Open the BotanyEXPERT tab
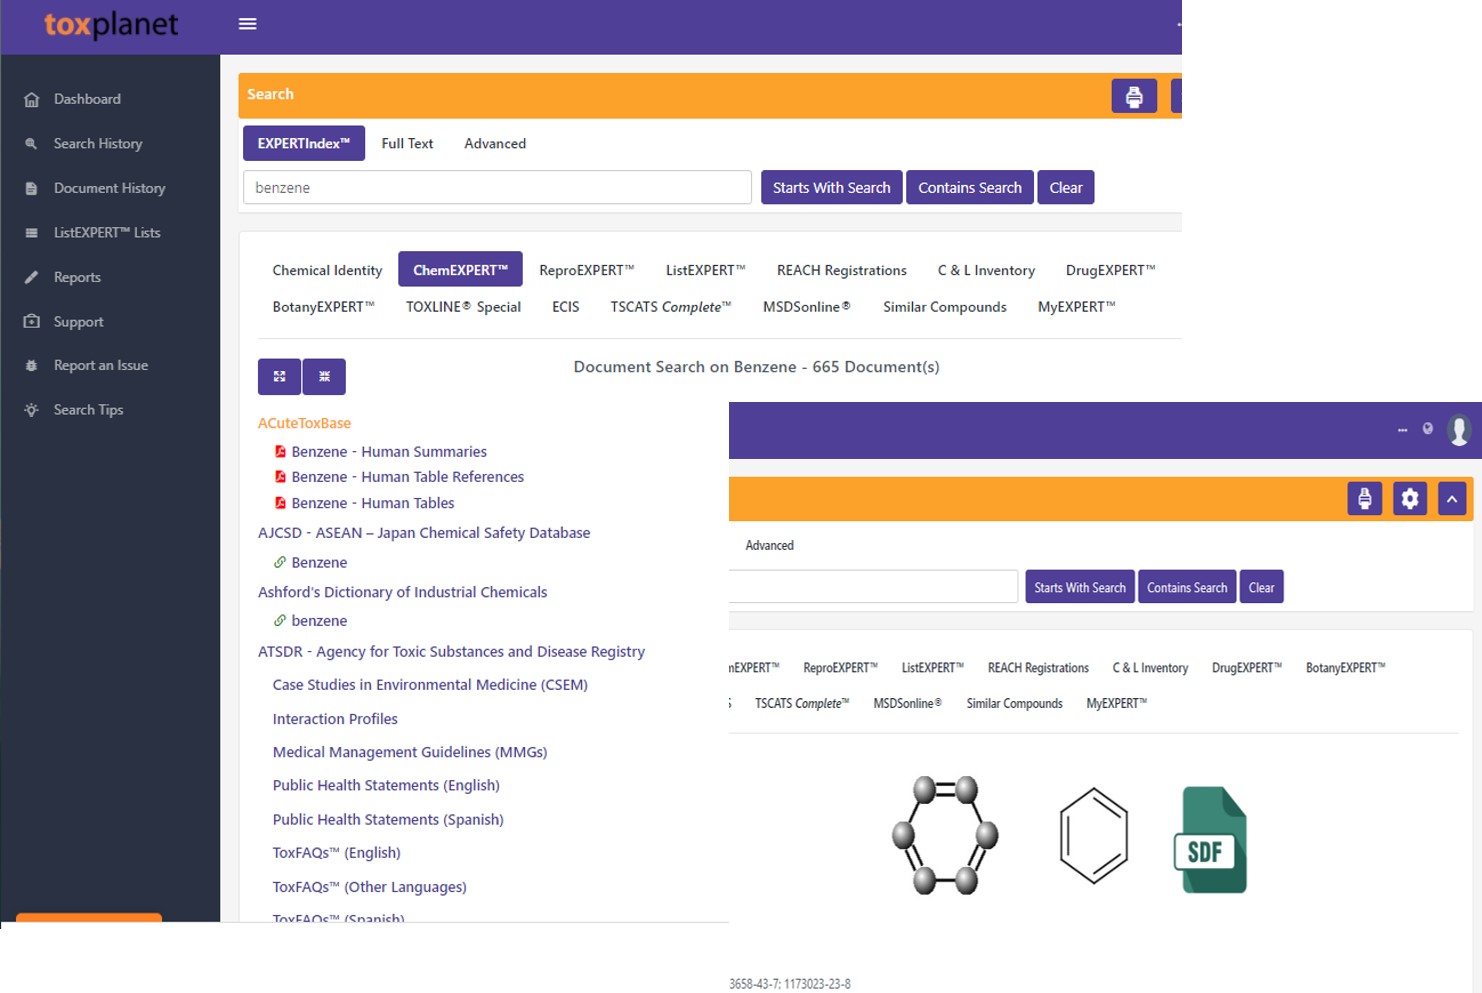The height and width of the screenshot is (993, 1482). click(x=323, y=307)
